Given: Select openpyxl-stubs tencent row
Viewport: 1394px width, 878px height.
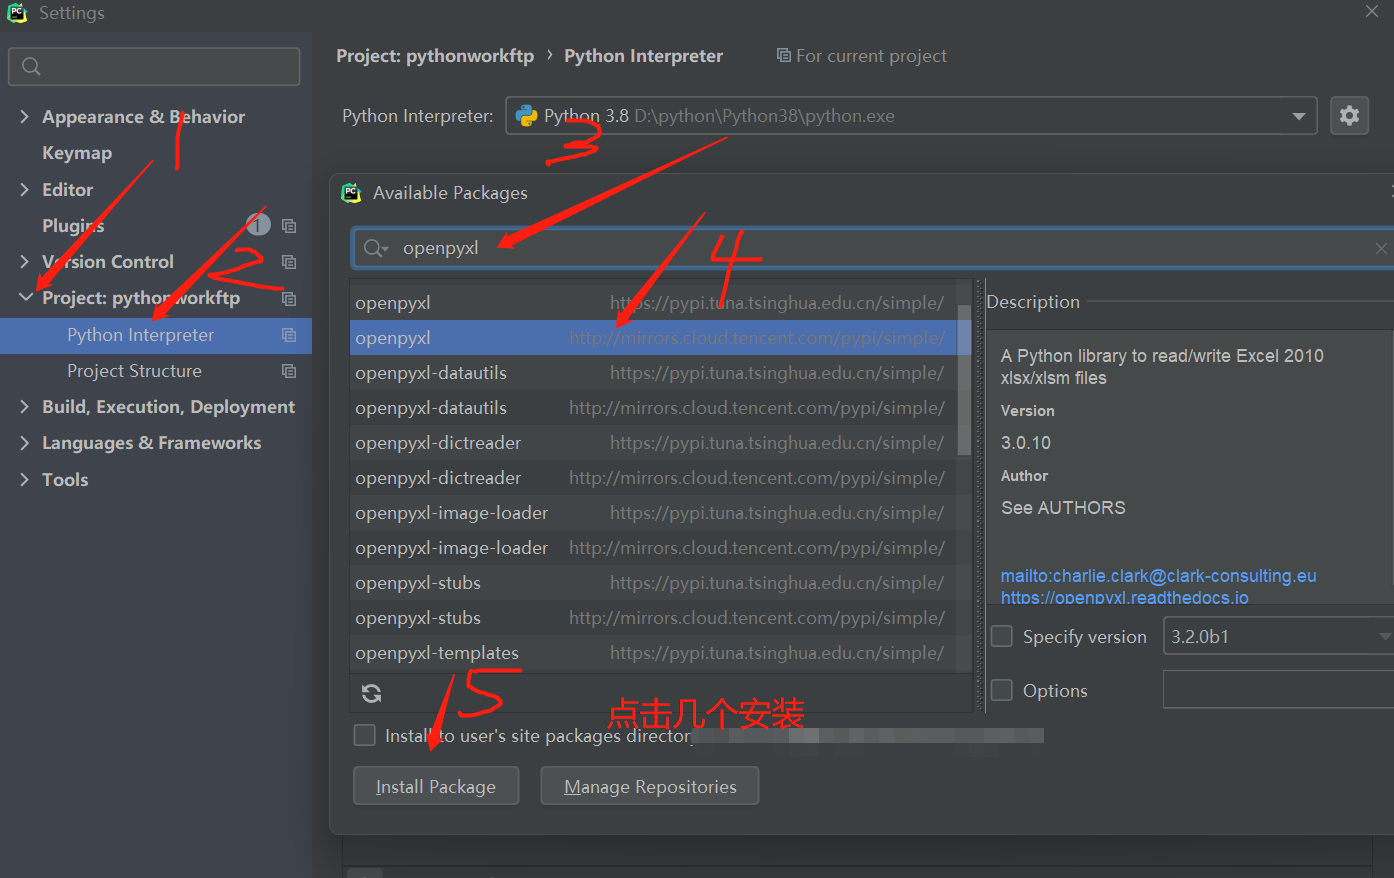Looking at the screenshot, I should coord(652,618).
